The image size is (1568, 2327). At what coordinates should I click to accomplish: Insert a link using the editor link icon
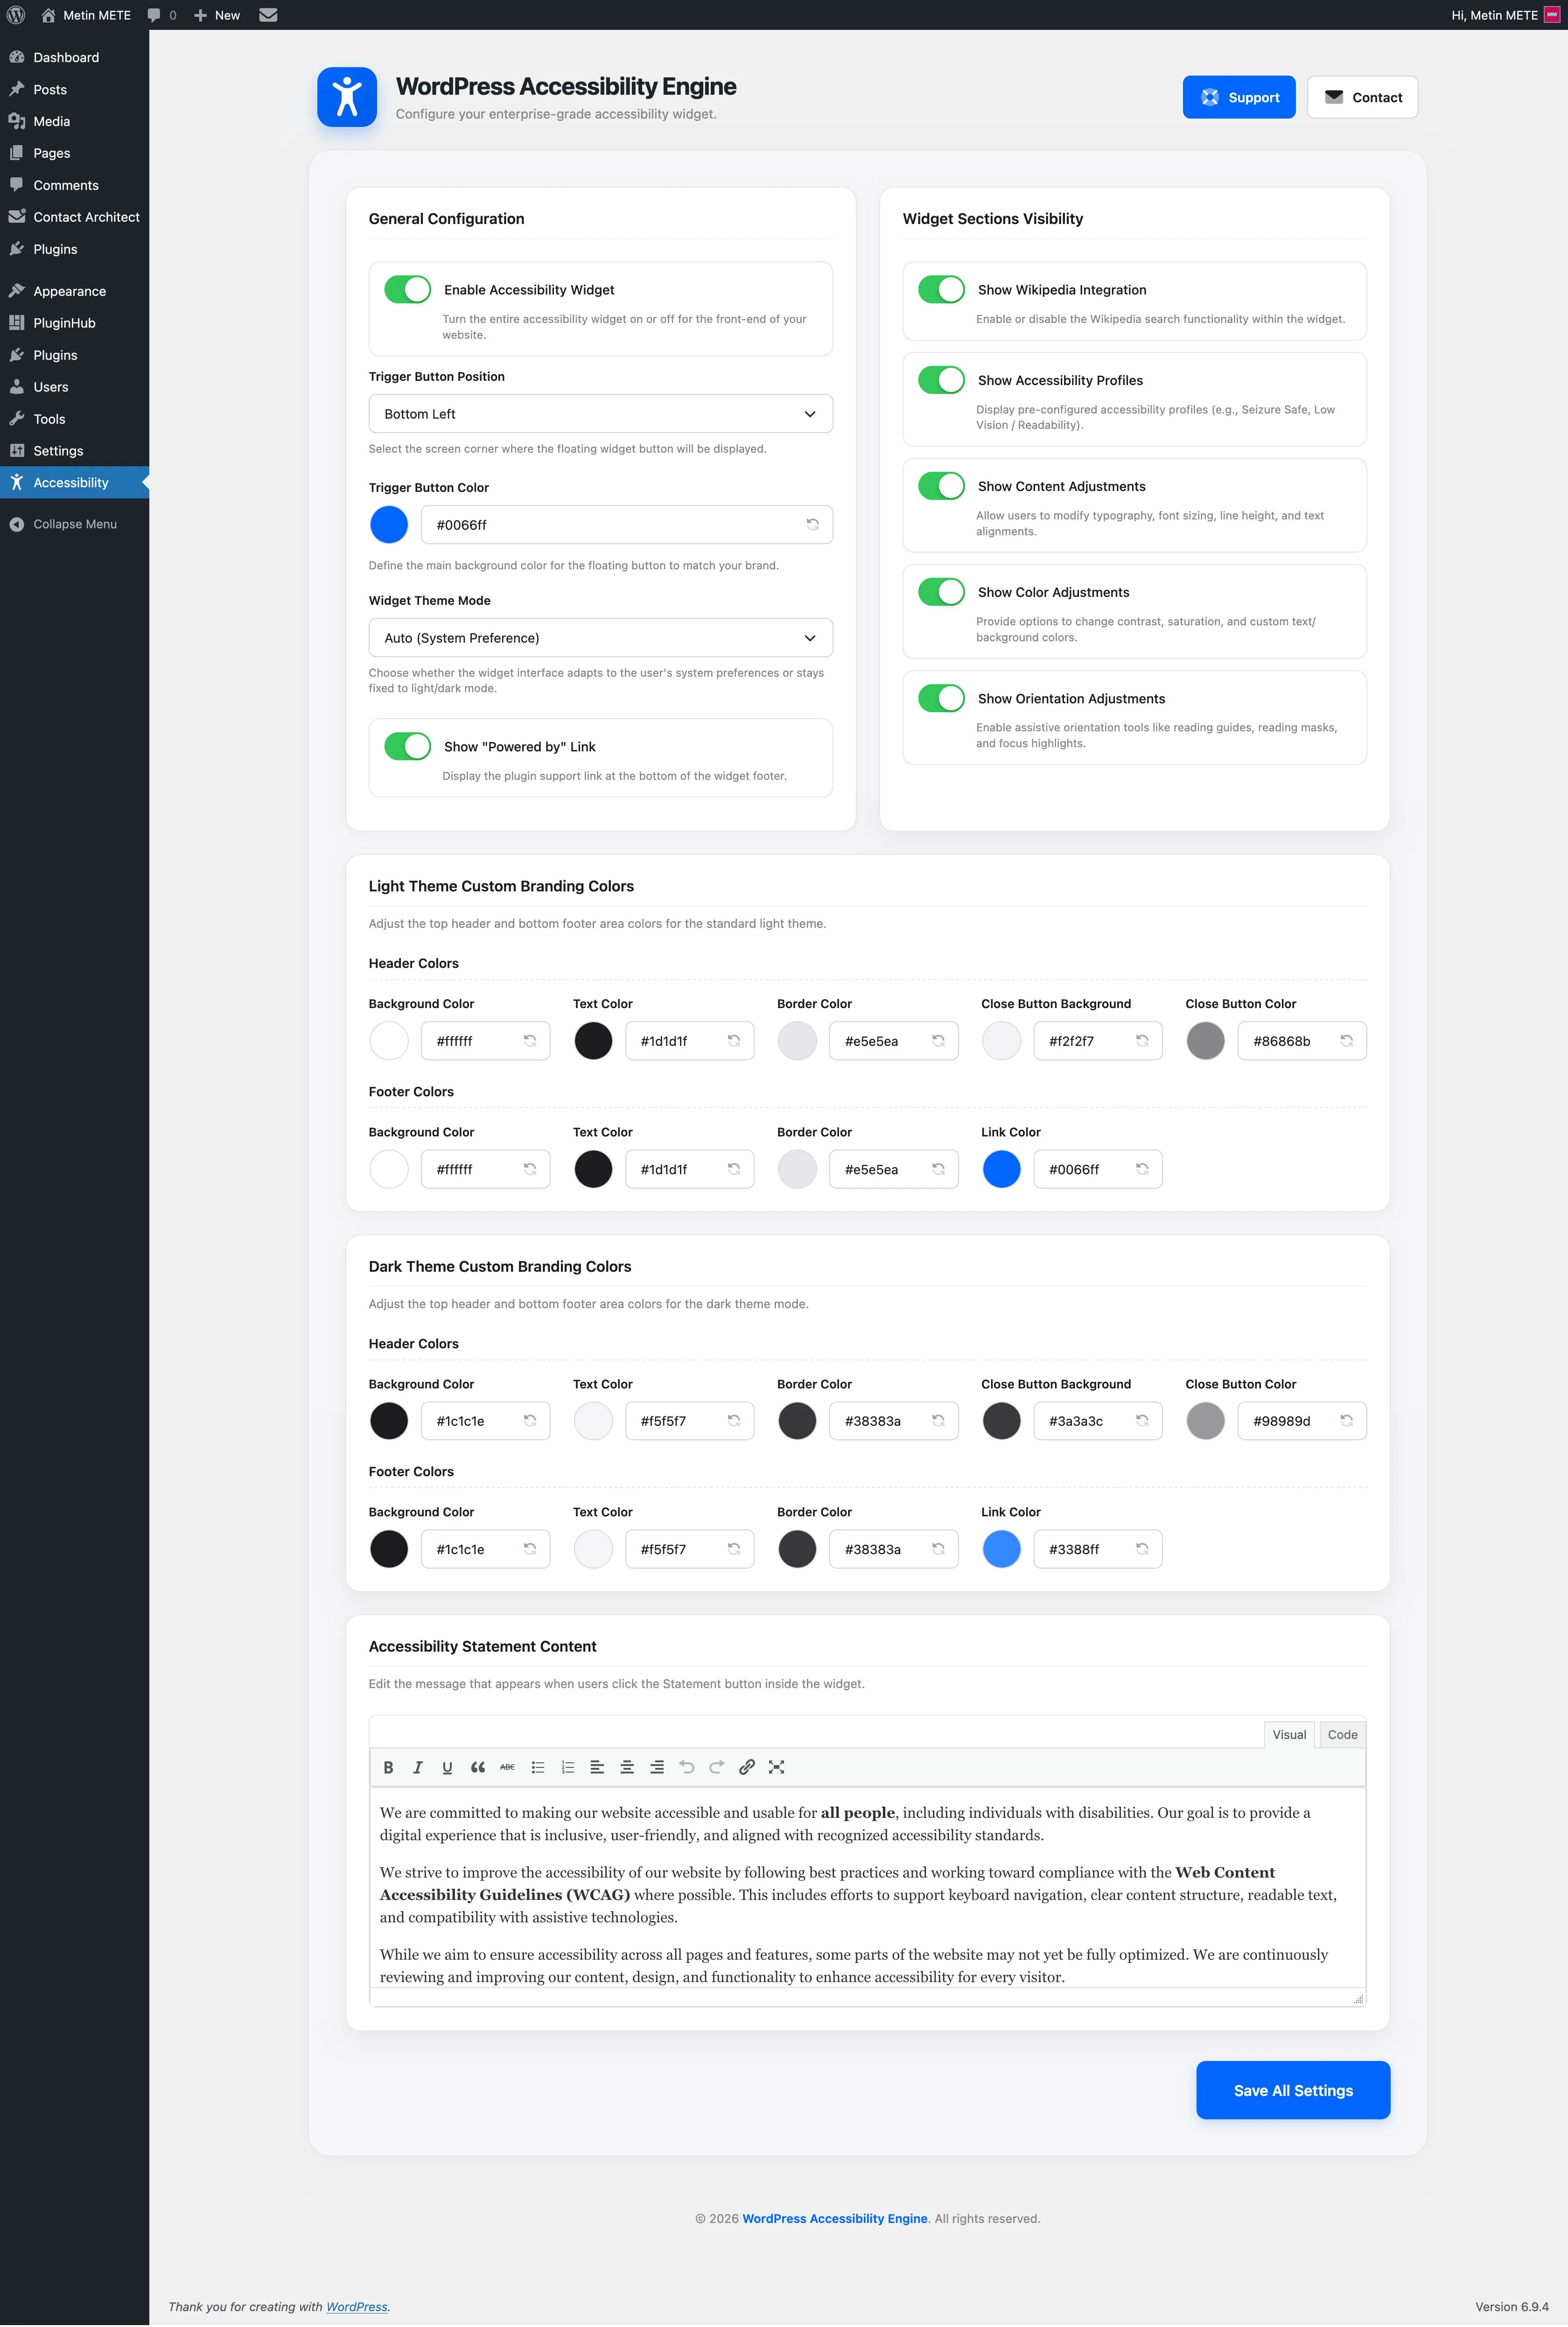click(x=746, y=1767)
